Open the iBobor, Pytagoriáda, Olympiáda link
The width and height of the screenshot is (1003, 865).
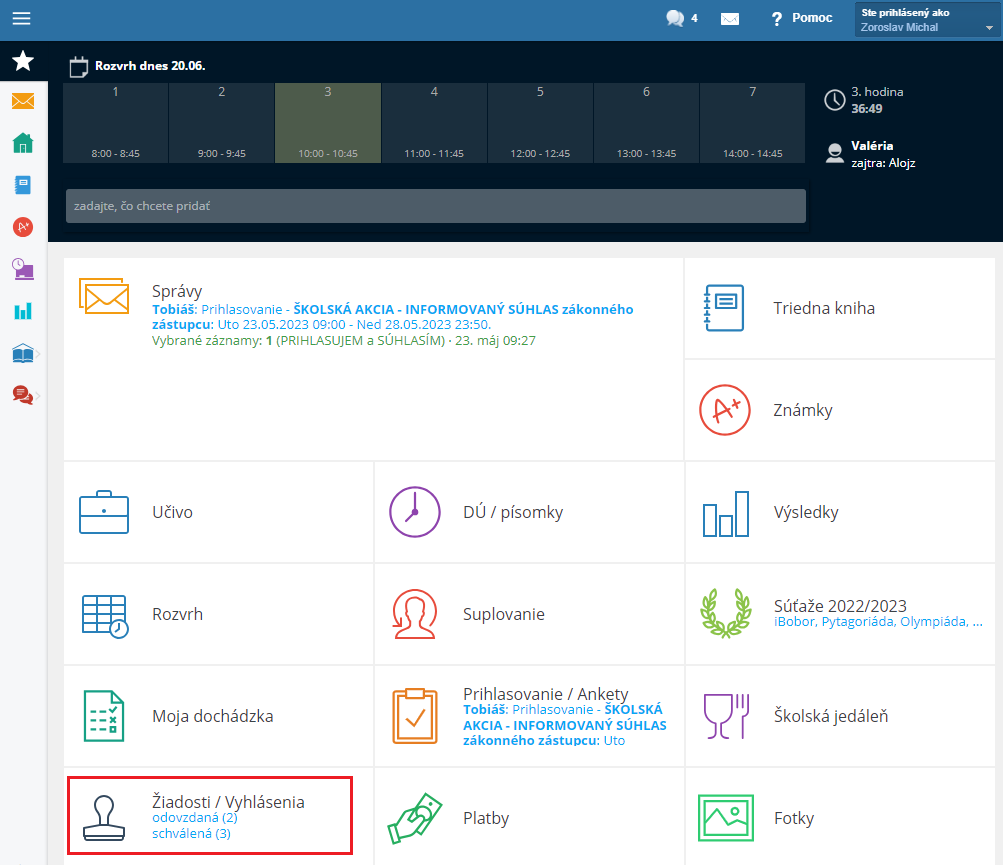pyautogui.click(x=878, y=622)
